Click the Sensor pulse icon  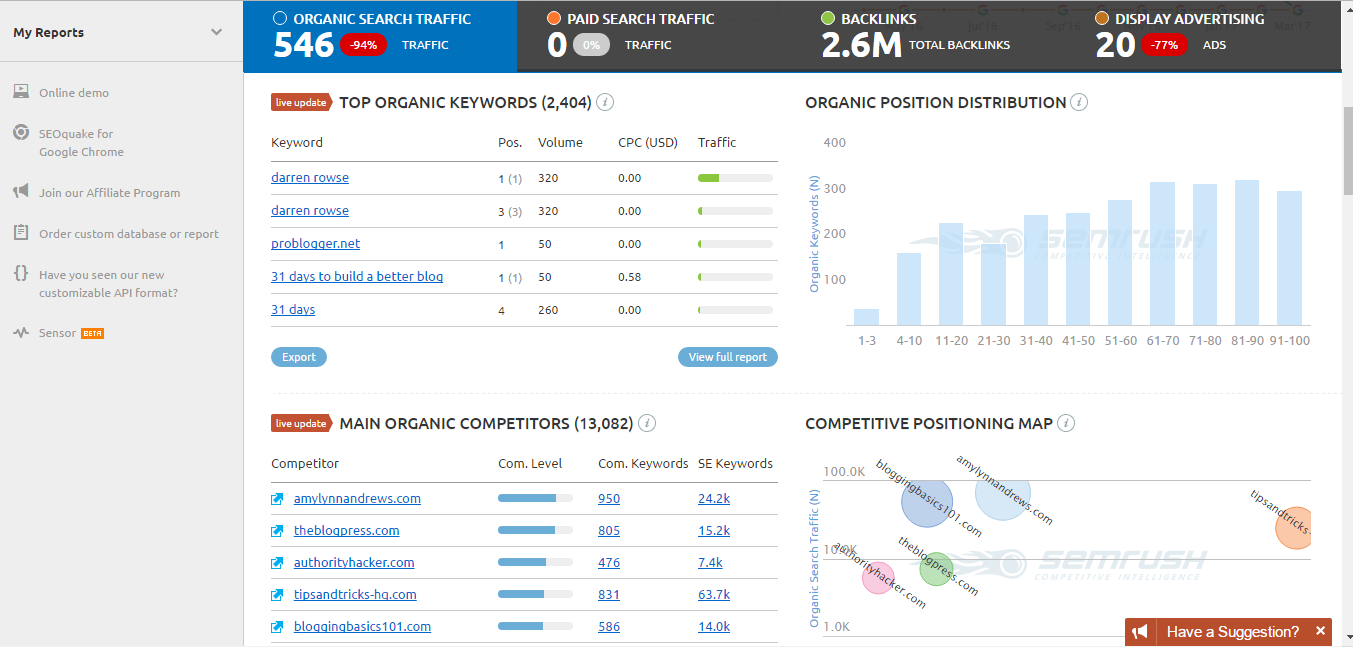pos(20,333)
